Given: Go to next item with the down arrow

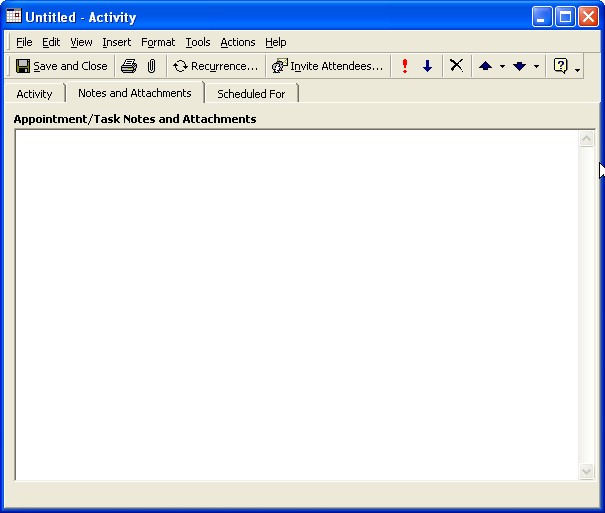Looking at the screenshot, I should (519, 66).
